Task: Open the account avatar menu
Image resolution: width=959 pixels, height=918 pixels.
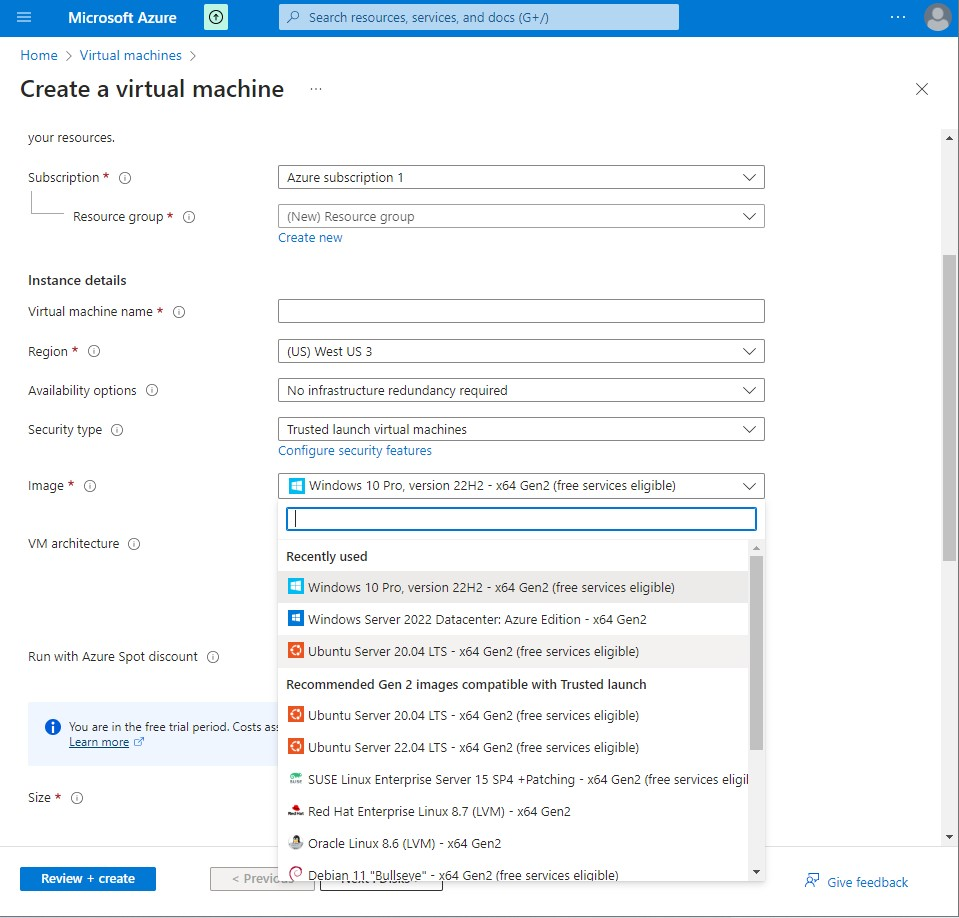Action: pyautogui.click(x=936, y=16)
